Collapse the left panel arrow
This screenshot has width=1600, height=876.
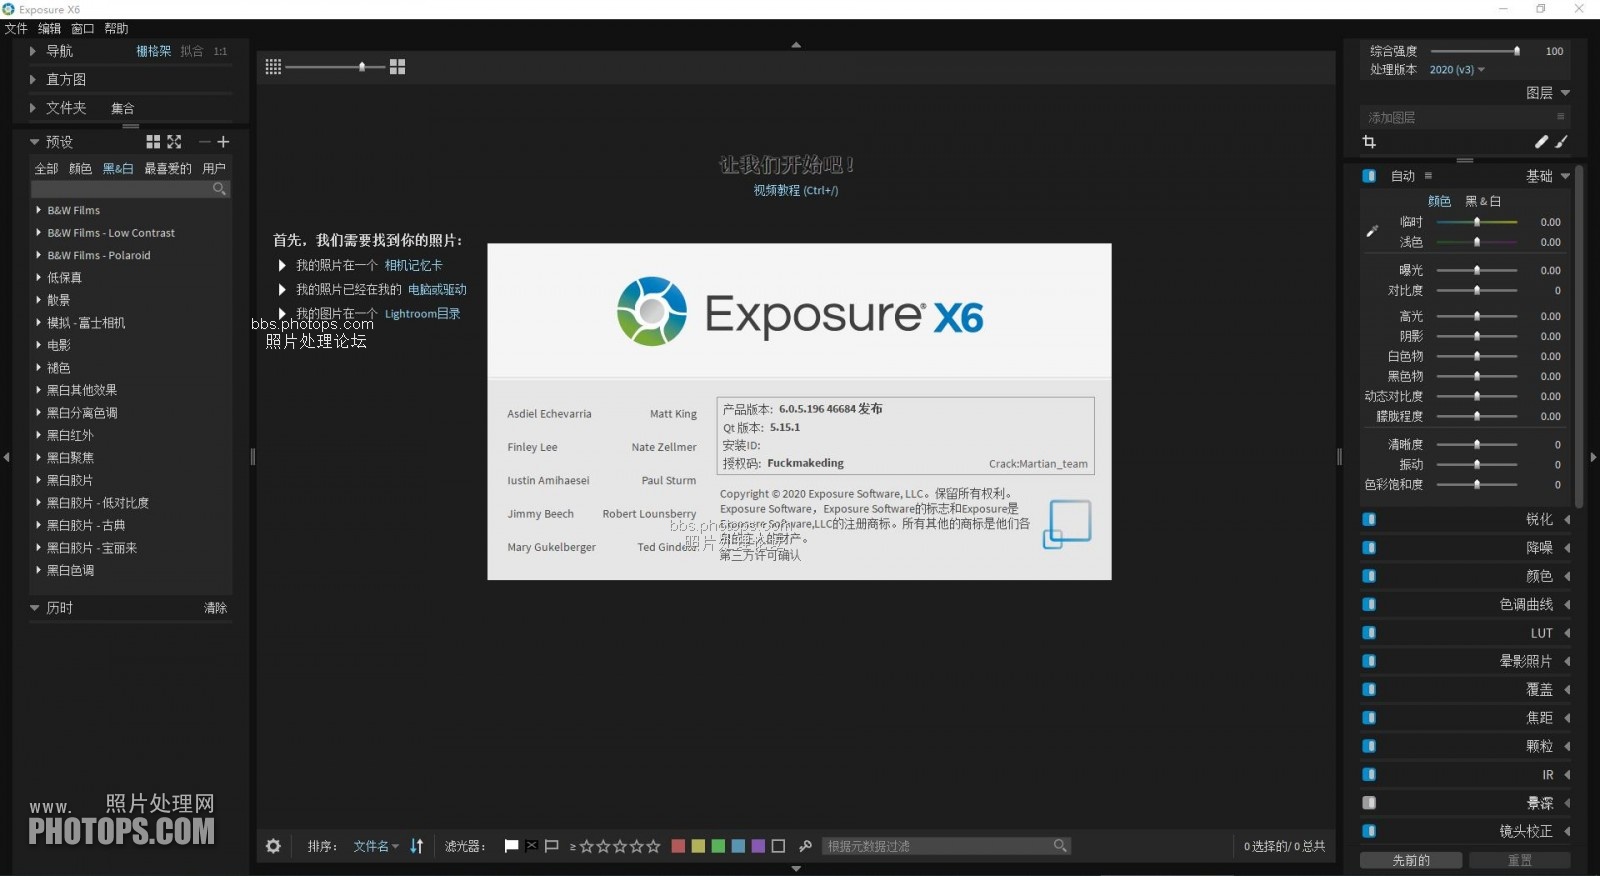pos(7,457)
